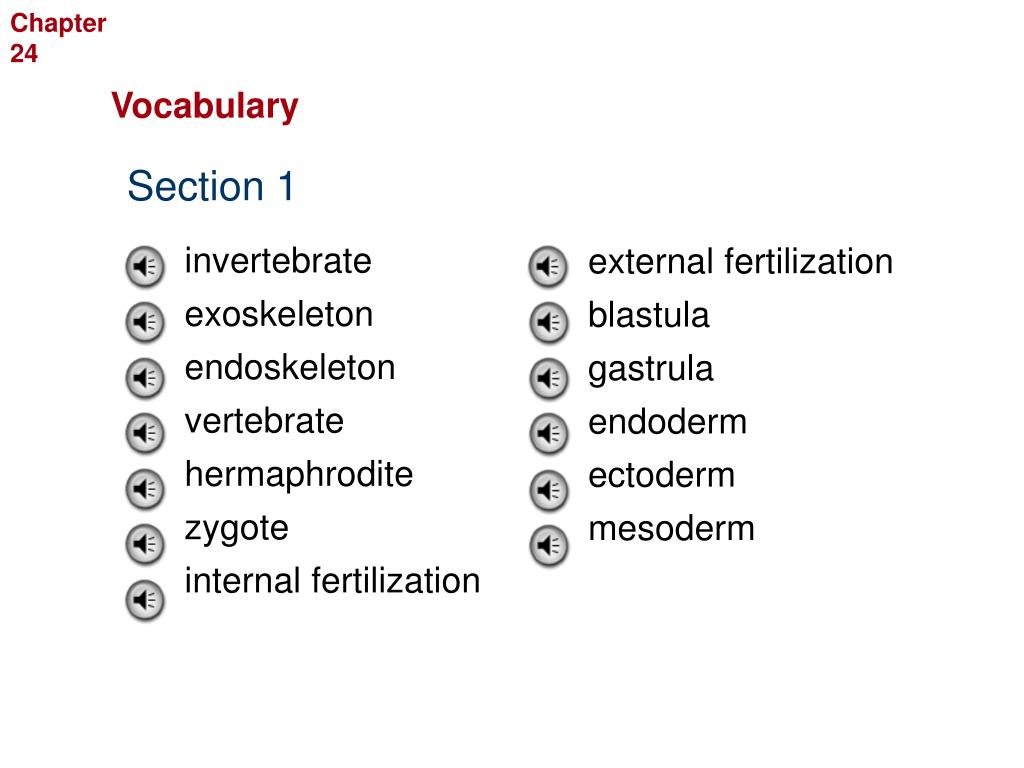The width and height of the screenshot is (1024, 768).
Task: Click the speaker icon beside endoskeleton
Action: pyautogui.click(x=144, y=378)
